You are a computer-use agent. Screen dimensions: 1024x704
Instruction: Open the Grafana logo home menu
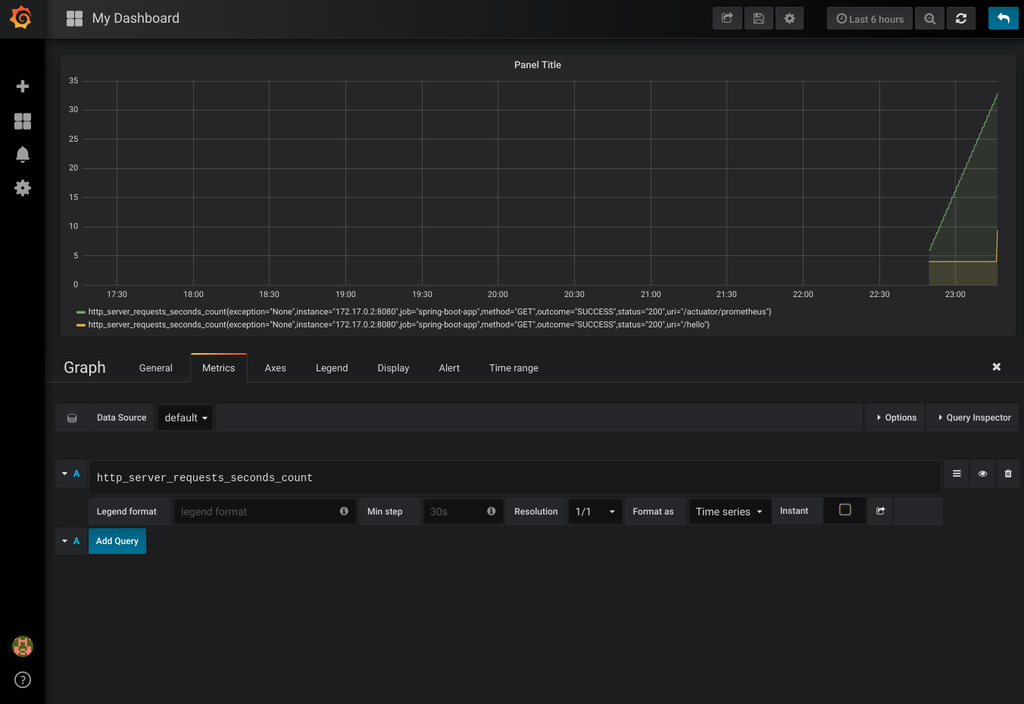click(x=21, y=18)
